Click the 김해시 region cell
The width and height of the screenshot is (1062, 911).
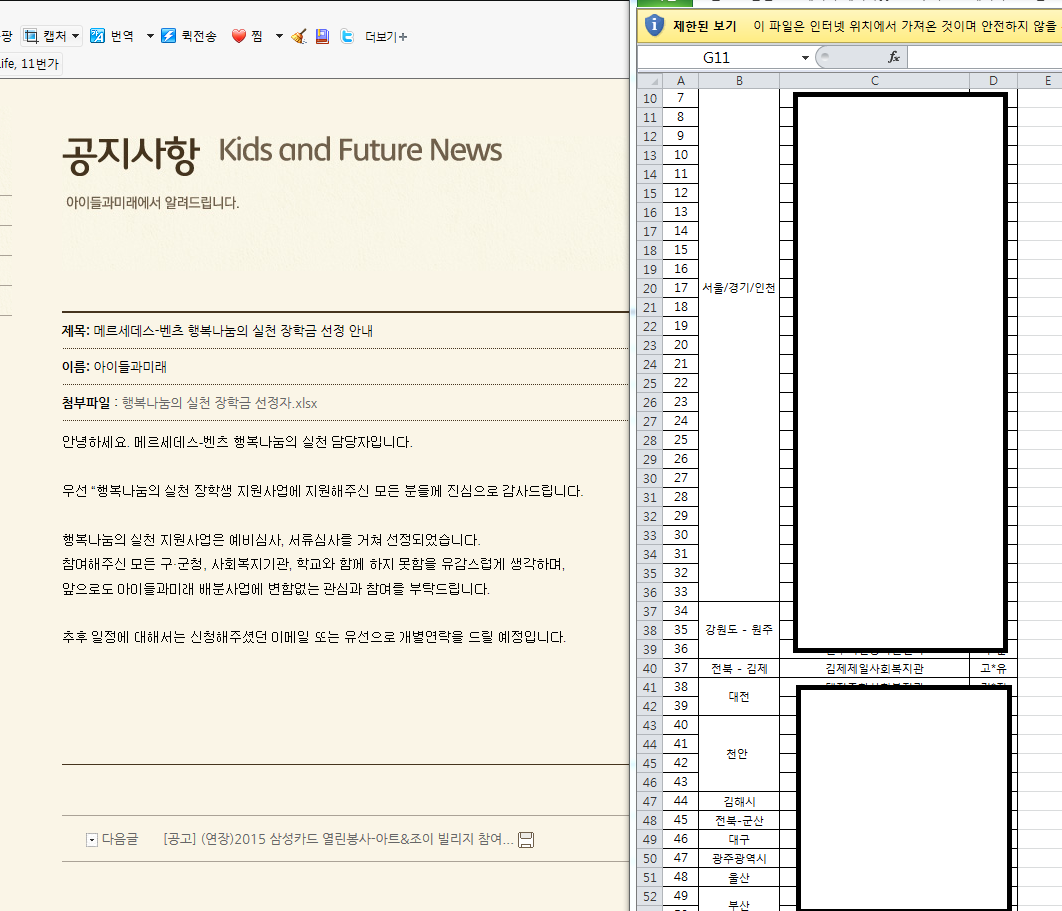pyautogui.click(x=739, y=801)
